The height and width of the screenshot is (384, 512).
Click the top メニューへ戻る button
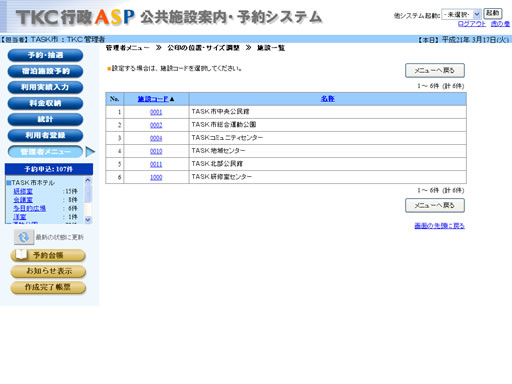(435, 70)
